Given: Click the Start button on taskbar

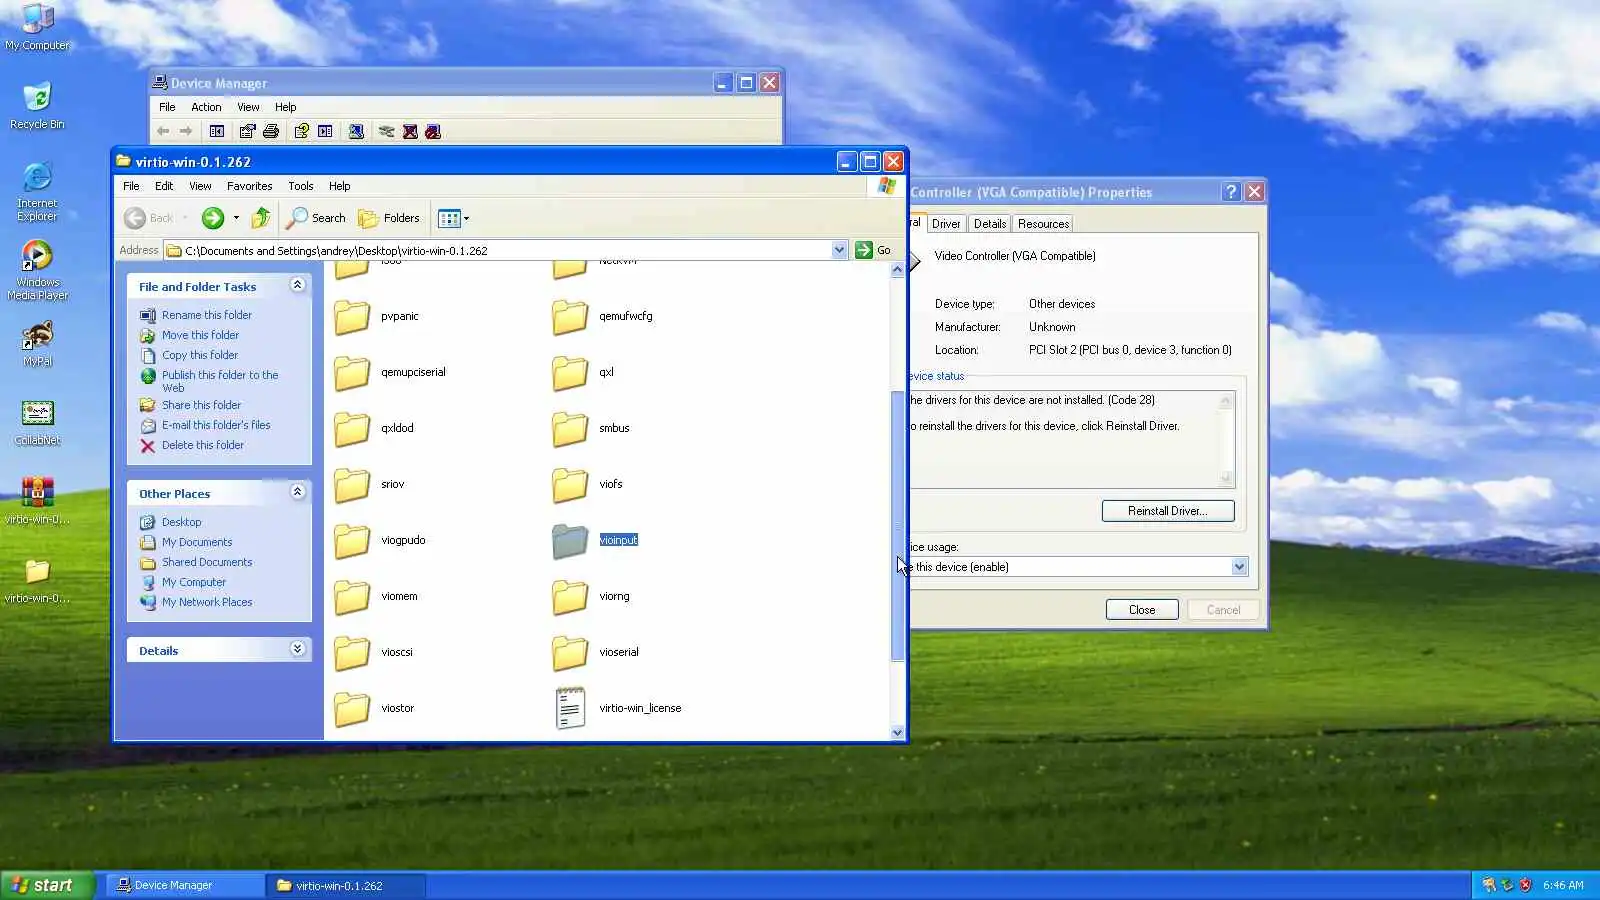Looking at the screenshot, I should pyautogui.click(x=47, y=885).
